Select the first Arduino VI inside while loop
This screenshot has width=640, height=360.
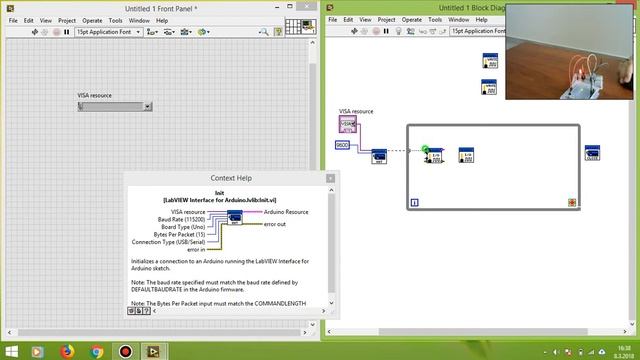(x=435, y=156)
